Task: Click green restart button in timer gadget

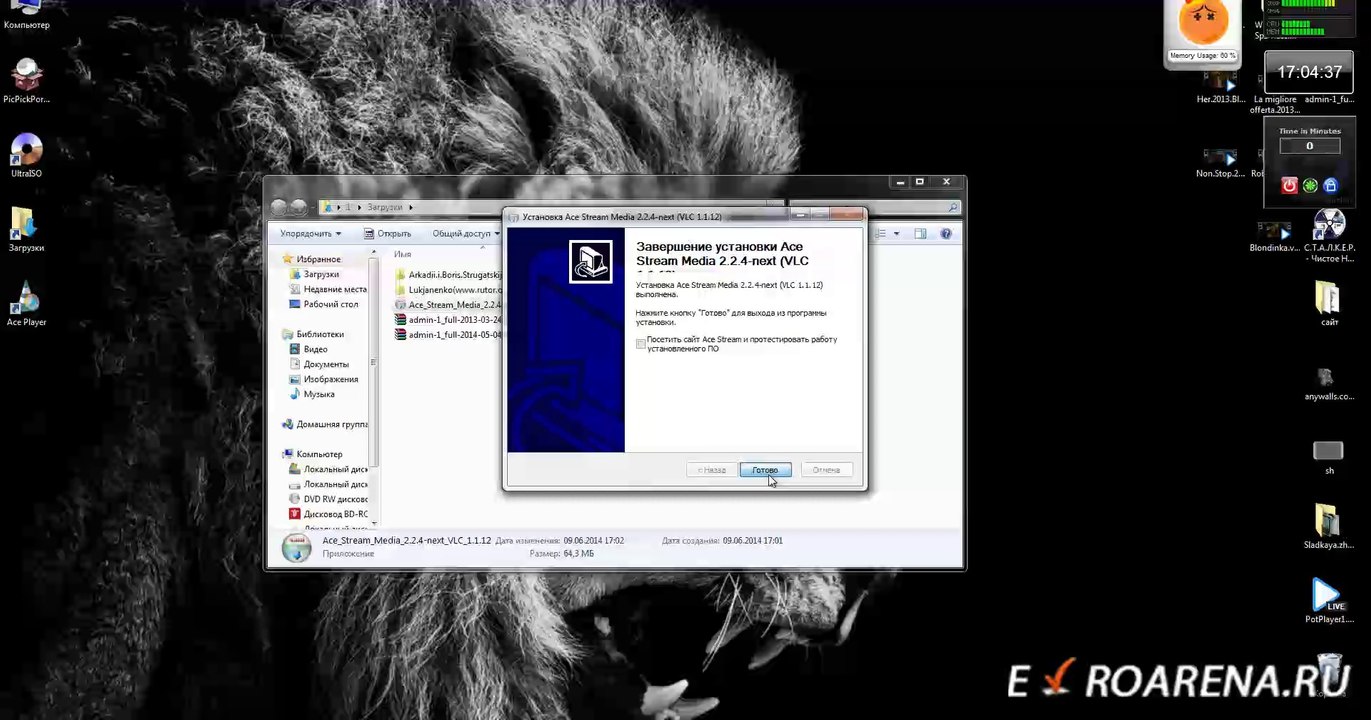Action: pyautogui.click(x=1309, y=185)
